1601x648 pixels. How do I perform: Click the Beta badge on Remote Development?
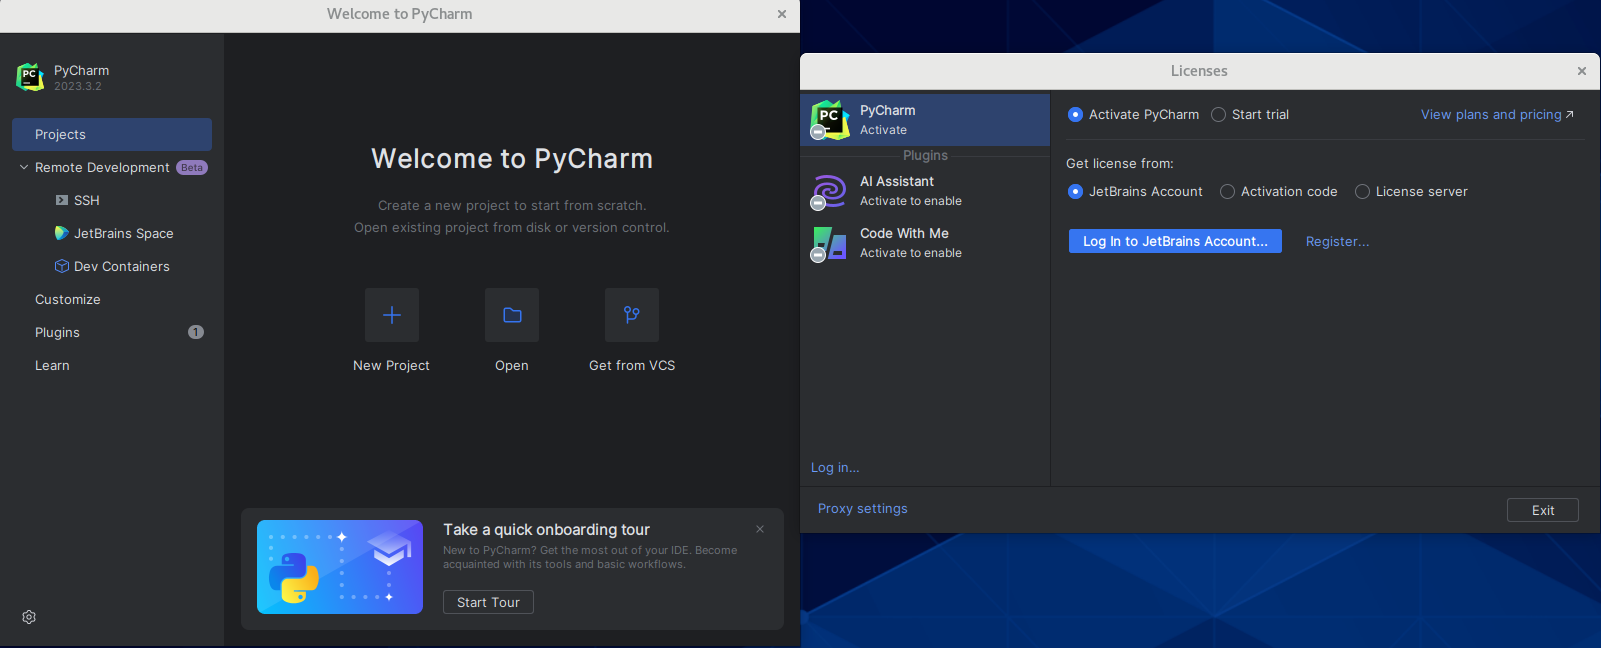(192, 168)
